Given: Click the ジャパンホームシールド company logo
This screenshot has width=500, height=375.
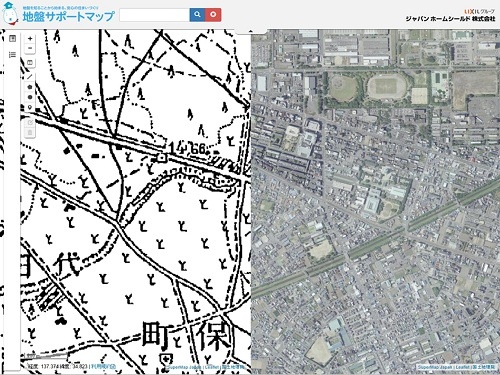Looking at the screenshot, I should [x=450, y=16].
